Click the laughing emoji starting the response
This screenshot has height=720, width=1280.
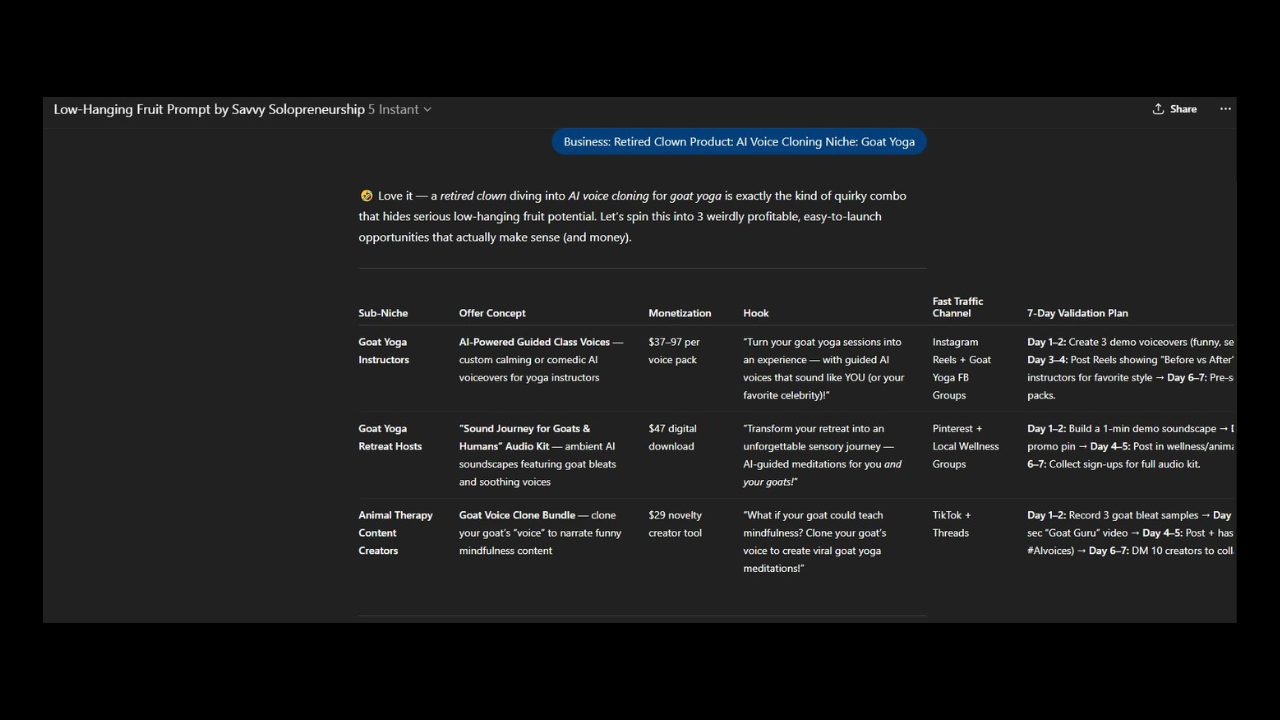pos(366,196)
